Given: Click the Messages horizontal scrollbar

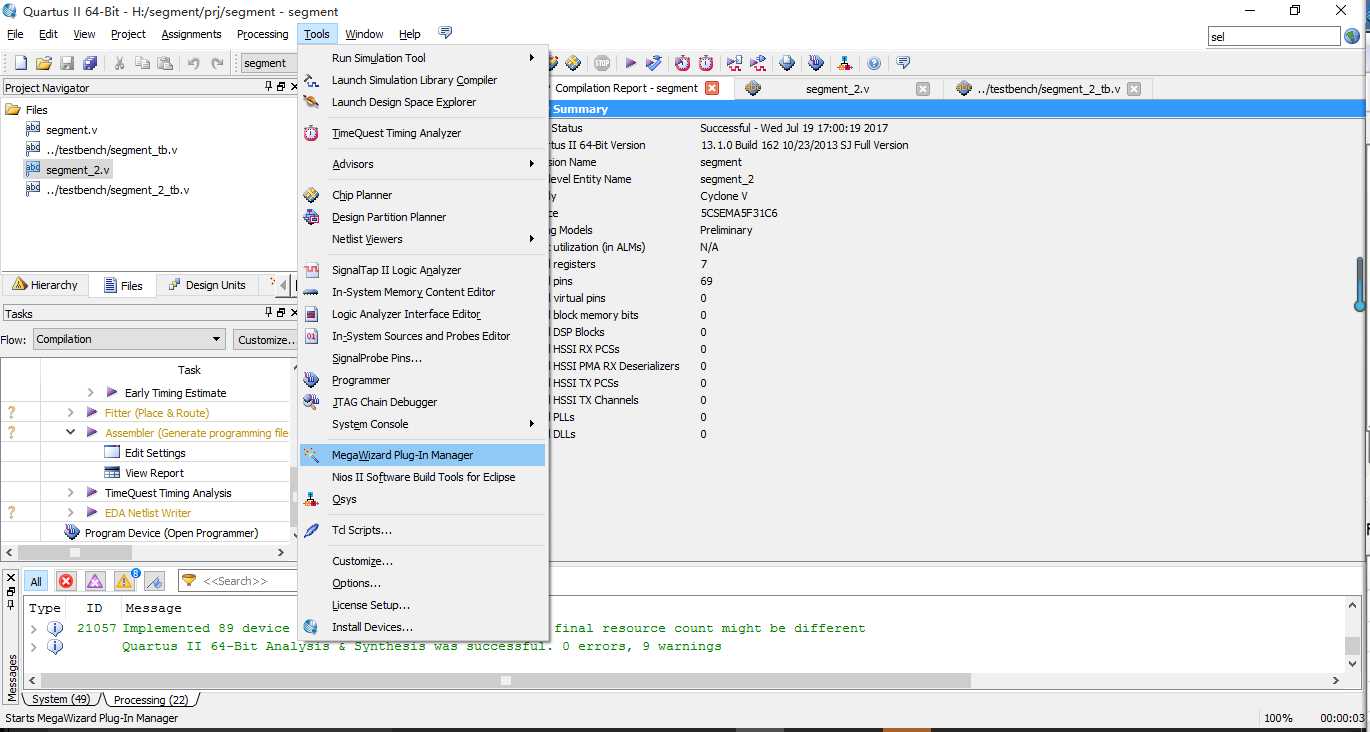Looking at the screenshot, I should 505,680.
